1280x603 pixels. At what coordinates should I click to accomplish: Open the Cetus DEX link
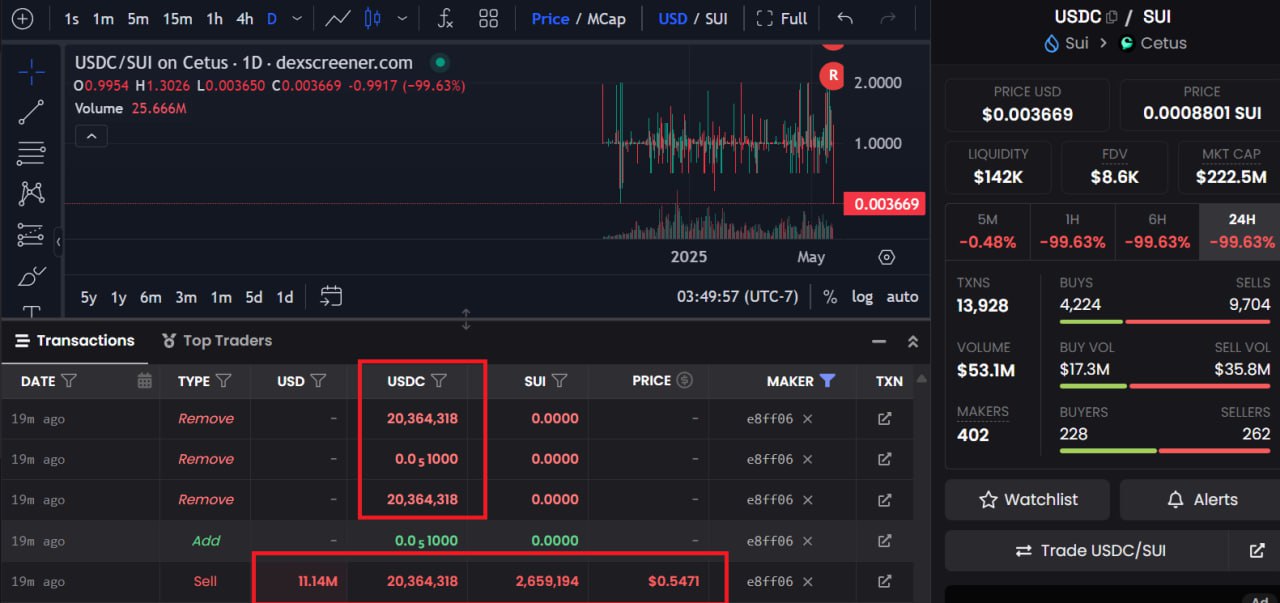coord(1153,43)
